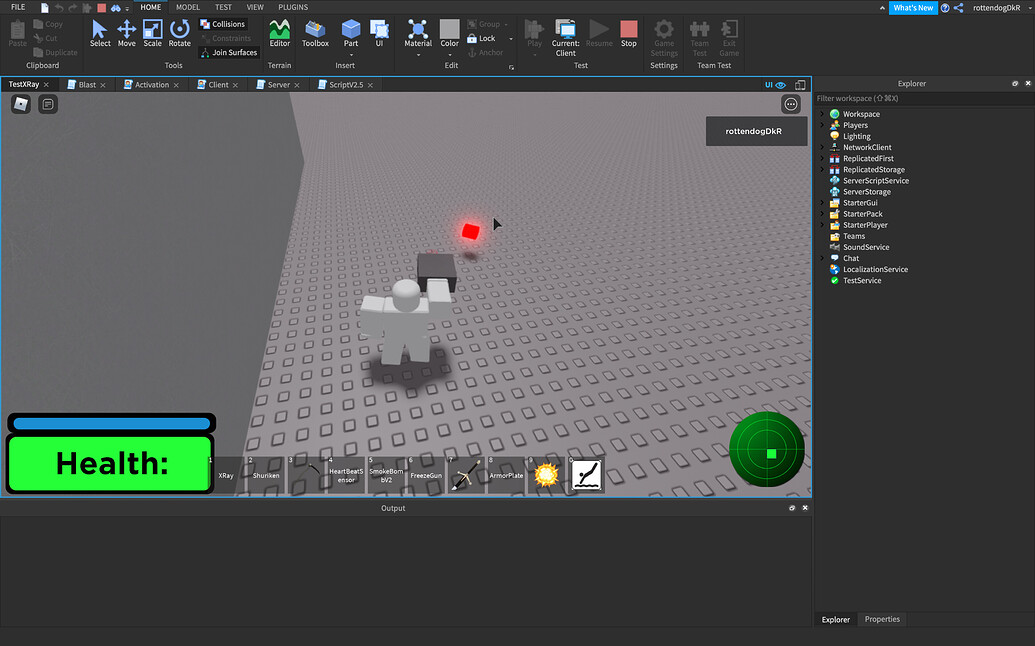Expand StarterGui in the Explorer

(824, 202)
